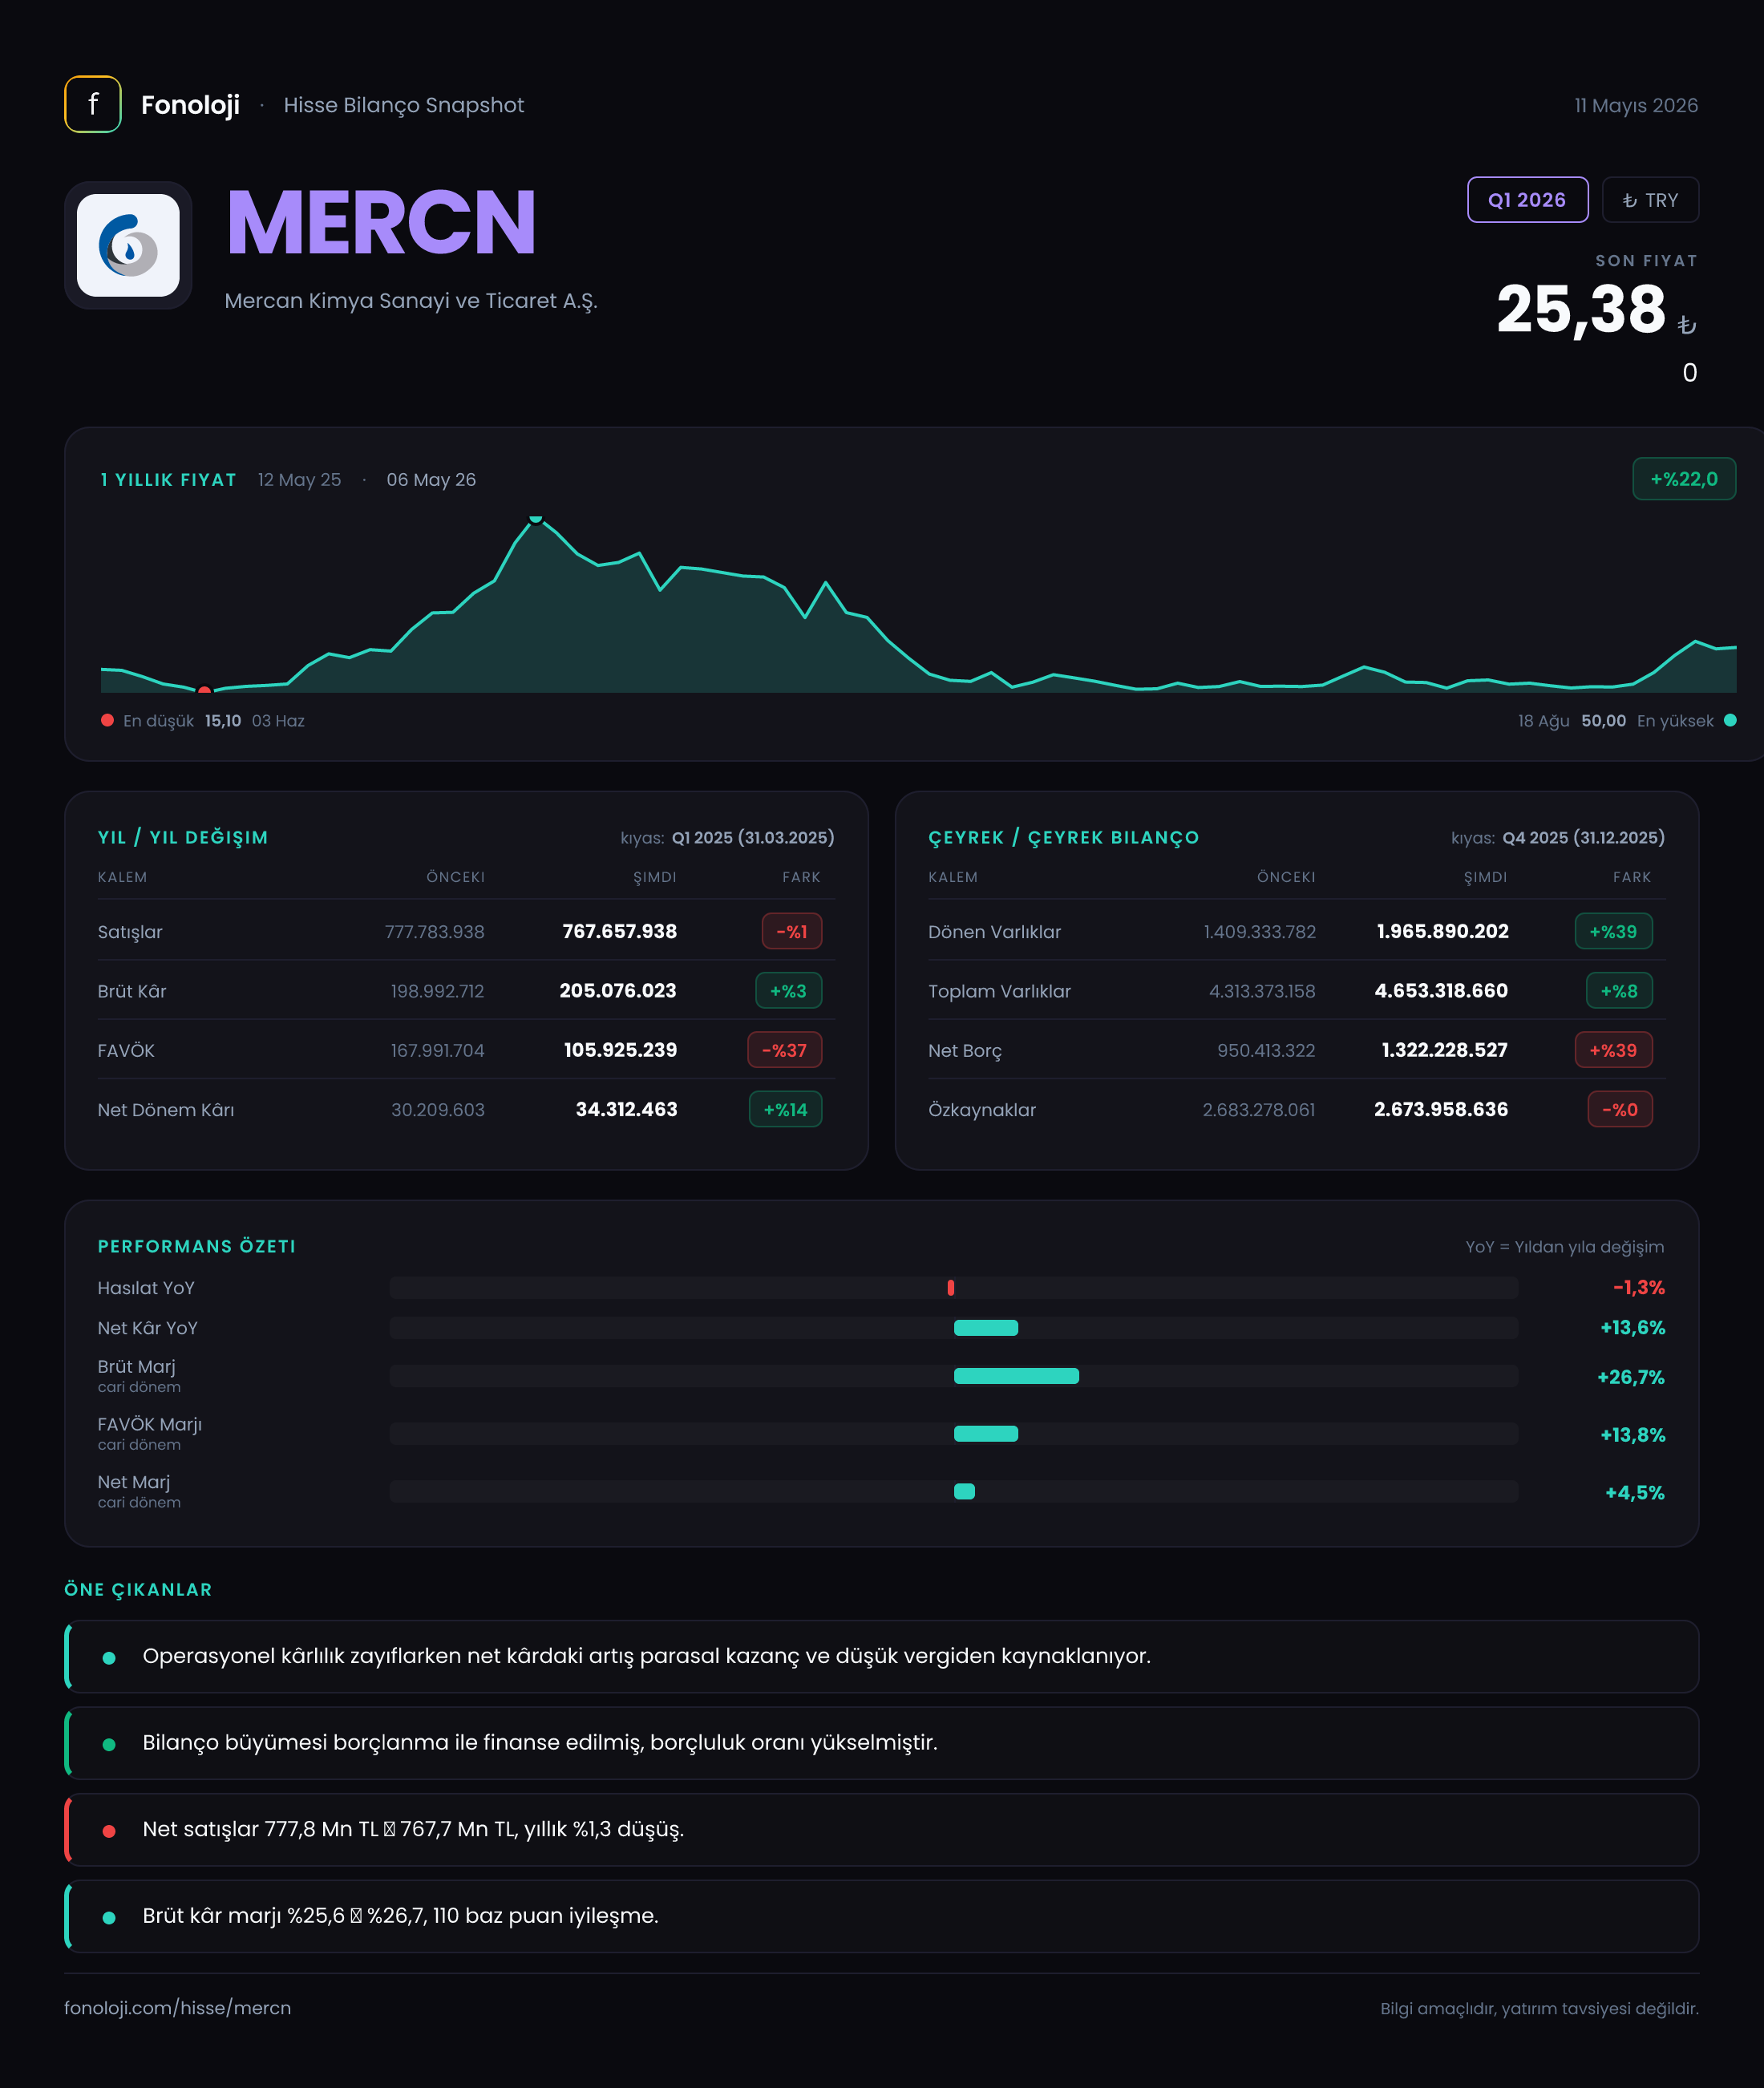1764x2088 pixels.
Task: Click the +%39 Dönen Varlıklar badge
Action: click(x=1613, y=931)
